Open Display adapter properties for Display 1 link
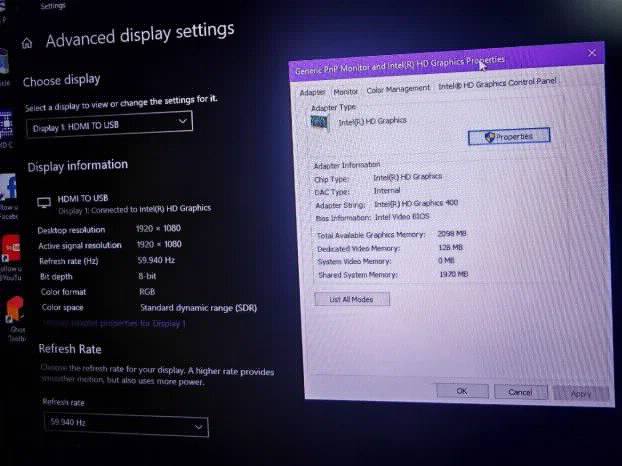Viewport: 622px width, 466px height. tap(115, 324)
